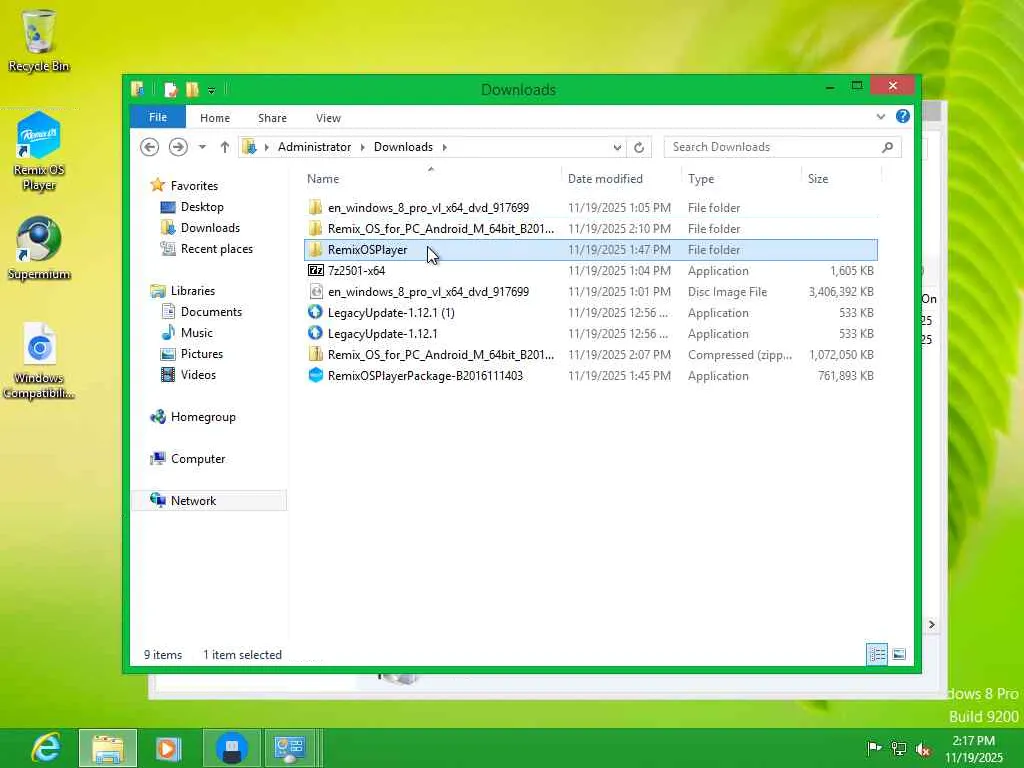
Task: Click the Search Downloads field
Action: tap(772, 147)
